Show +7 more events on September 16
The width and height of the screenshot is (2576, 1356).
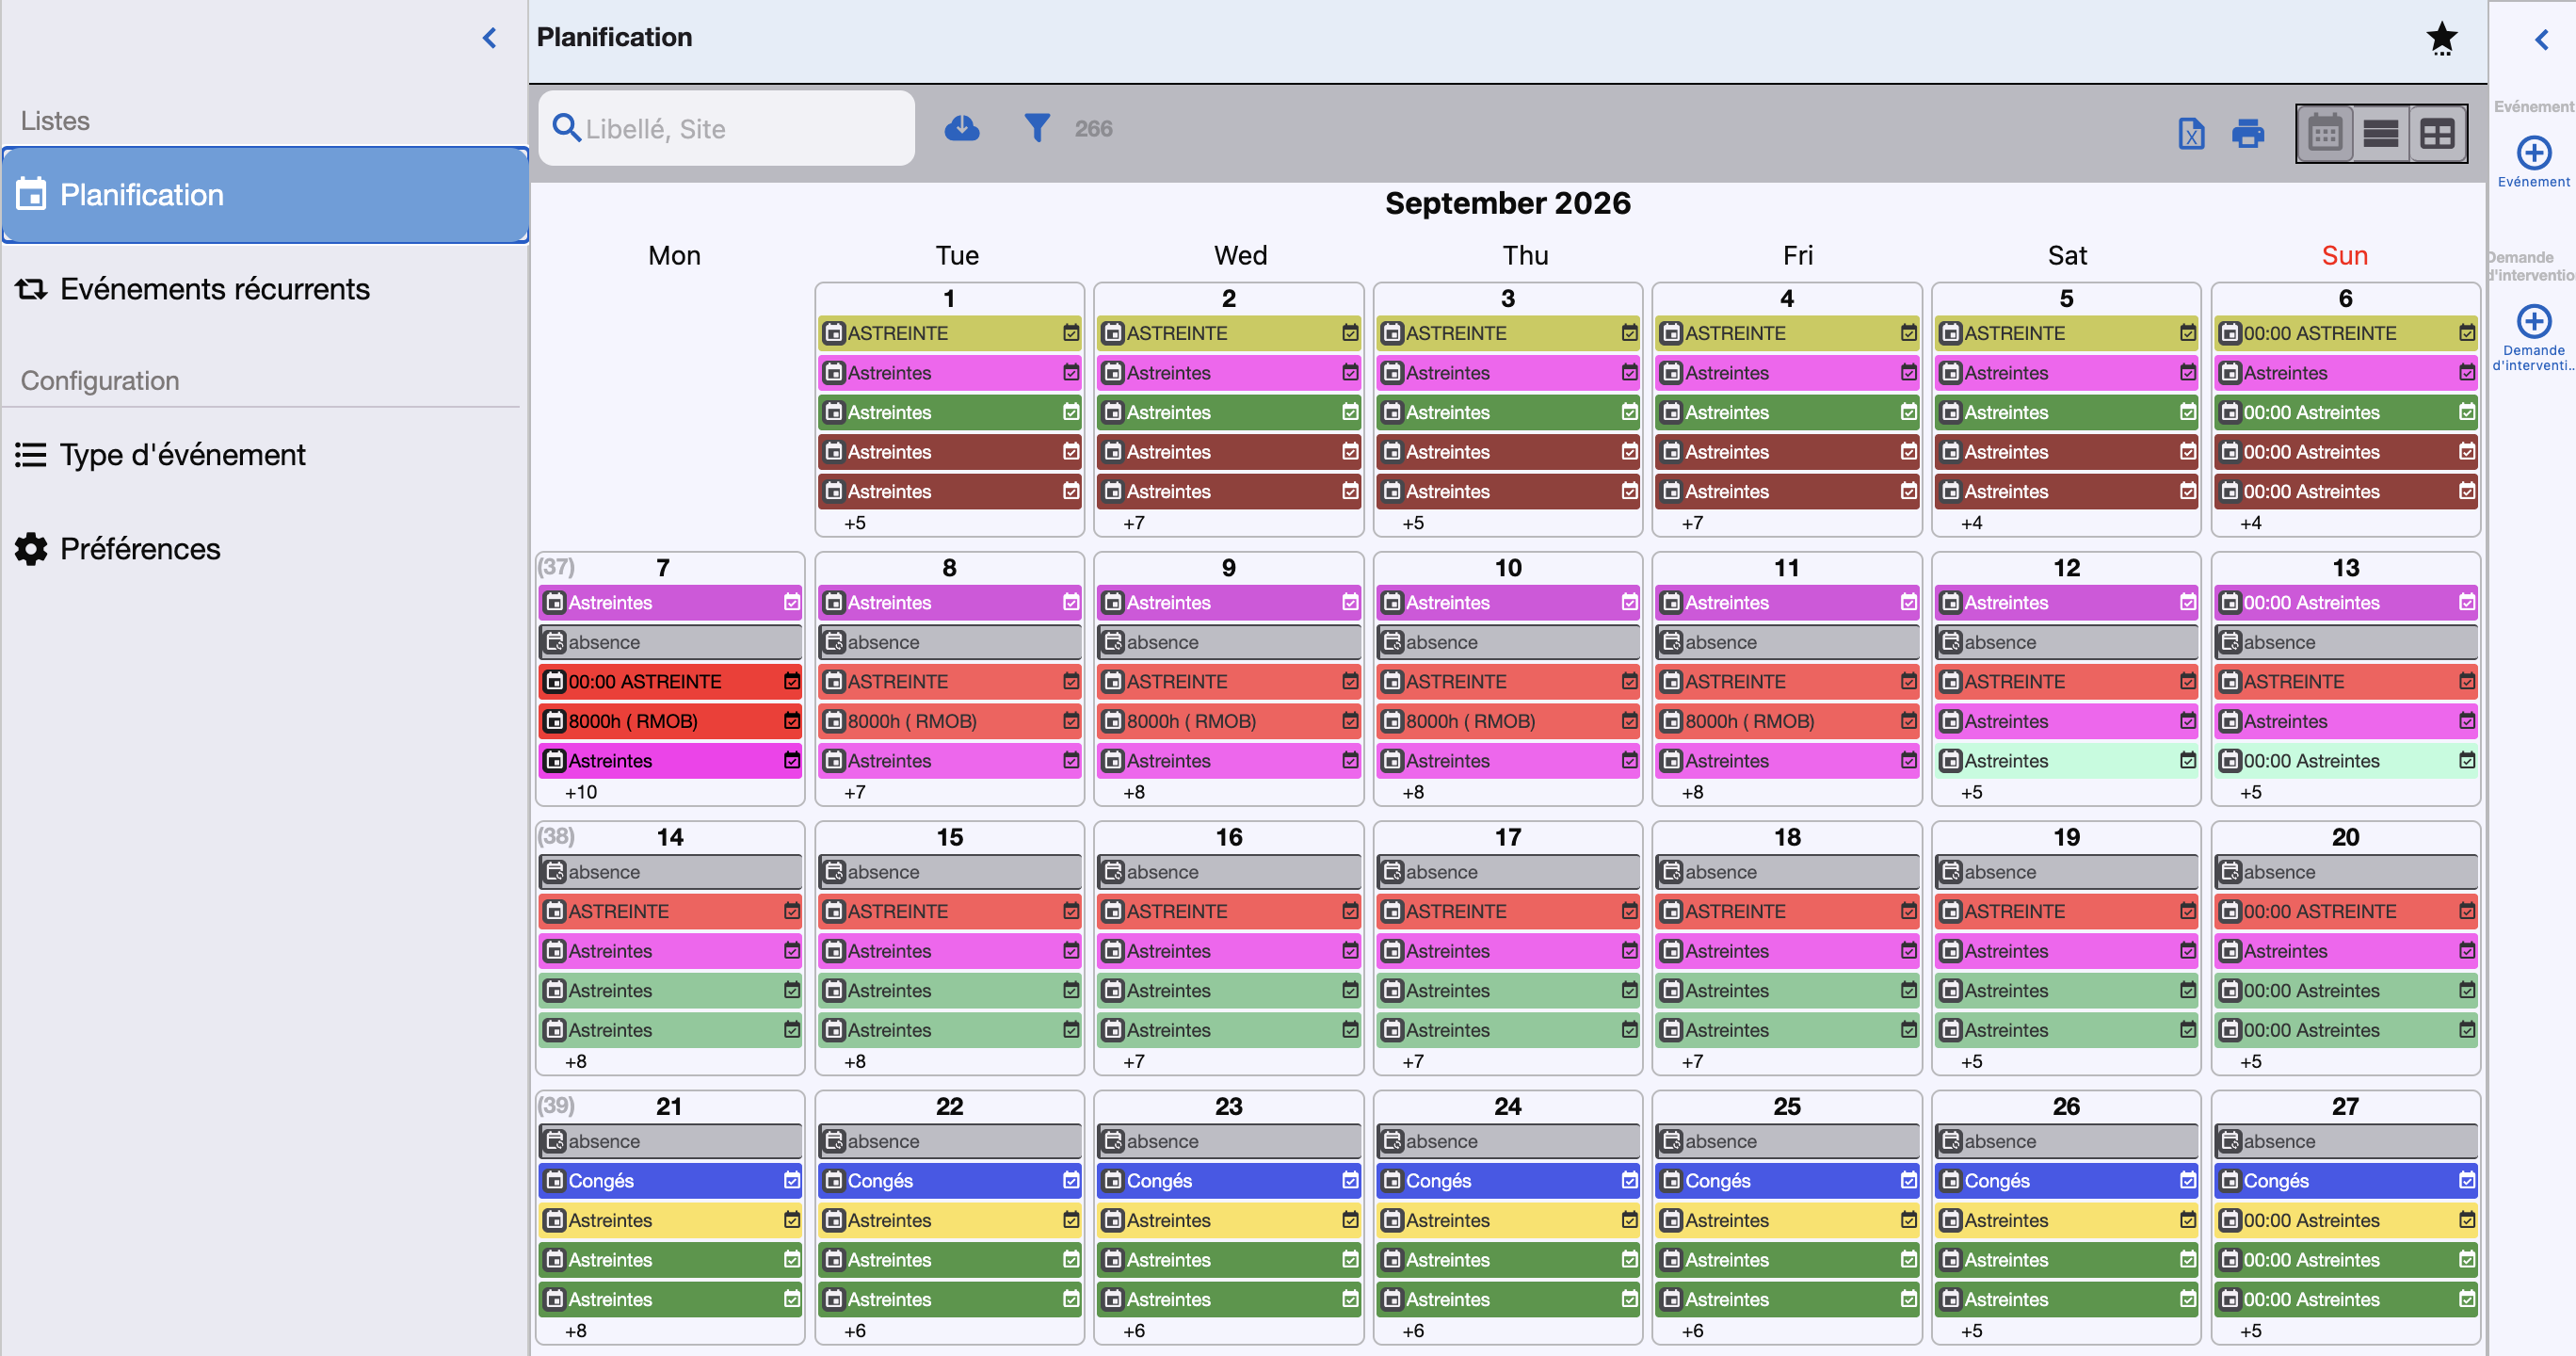(1134, 1061)
